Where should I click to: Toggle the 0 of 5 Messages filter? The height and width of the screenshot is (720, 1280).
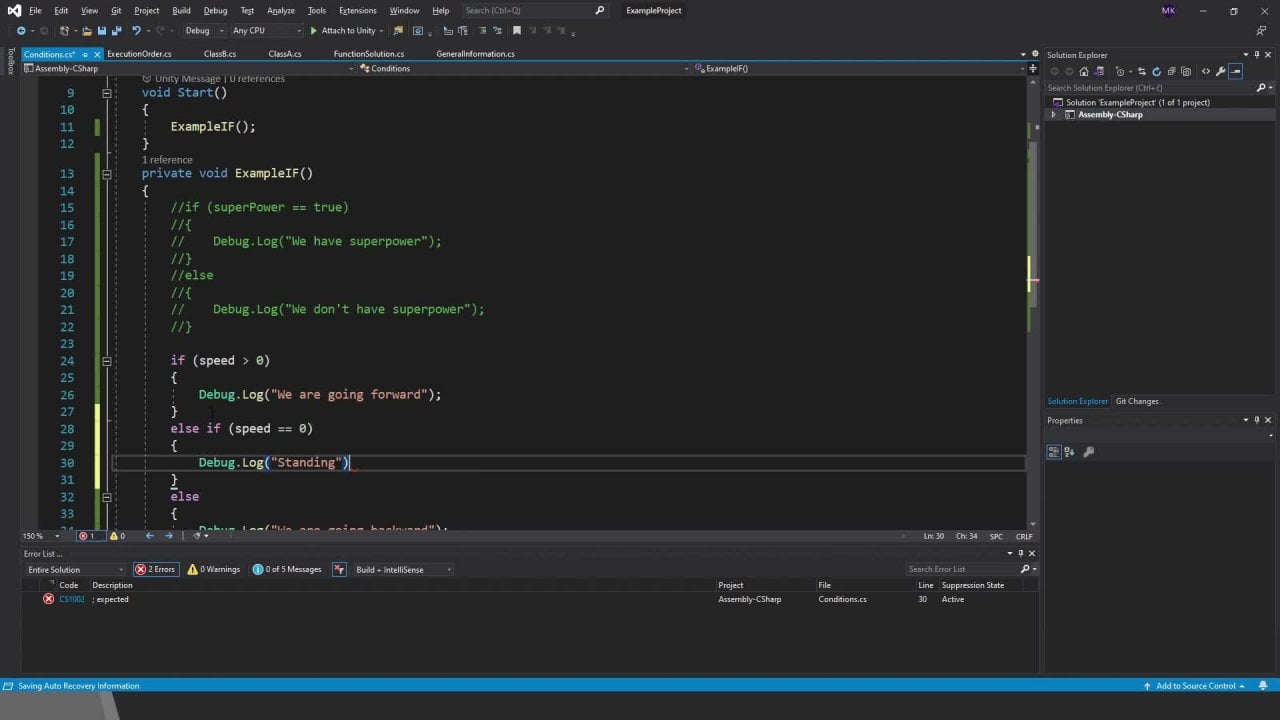click(287, 570)
